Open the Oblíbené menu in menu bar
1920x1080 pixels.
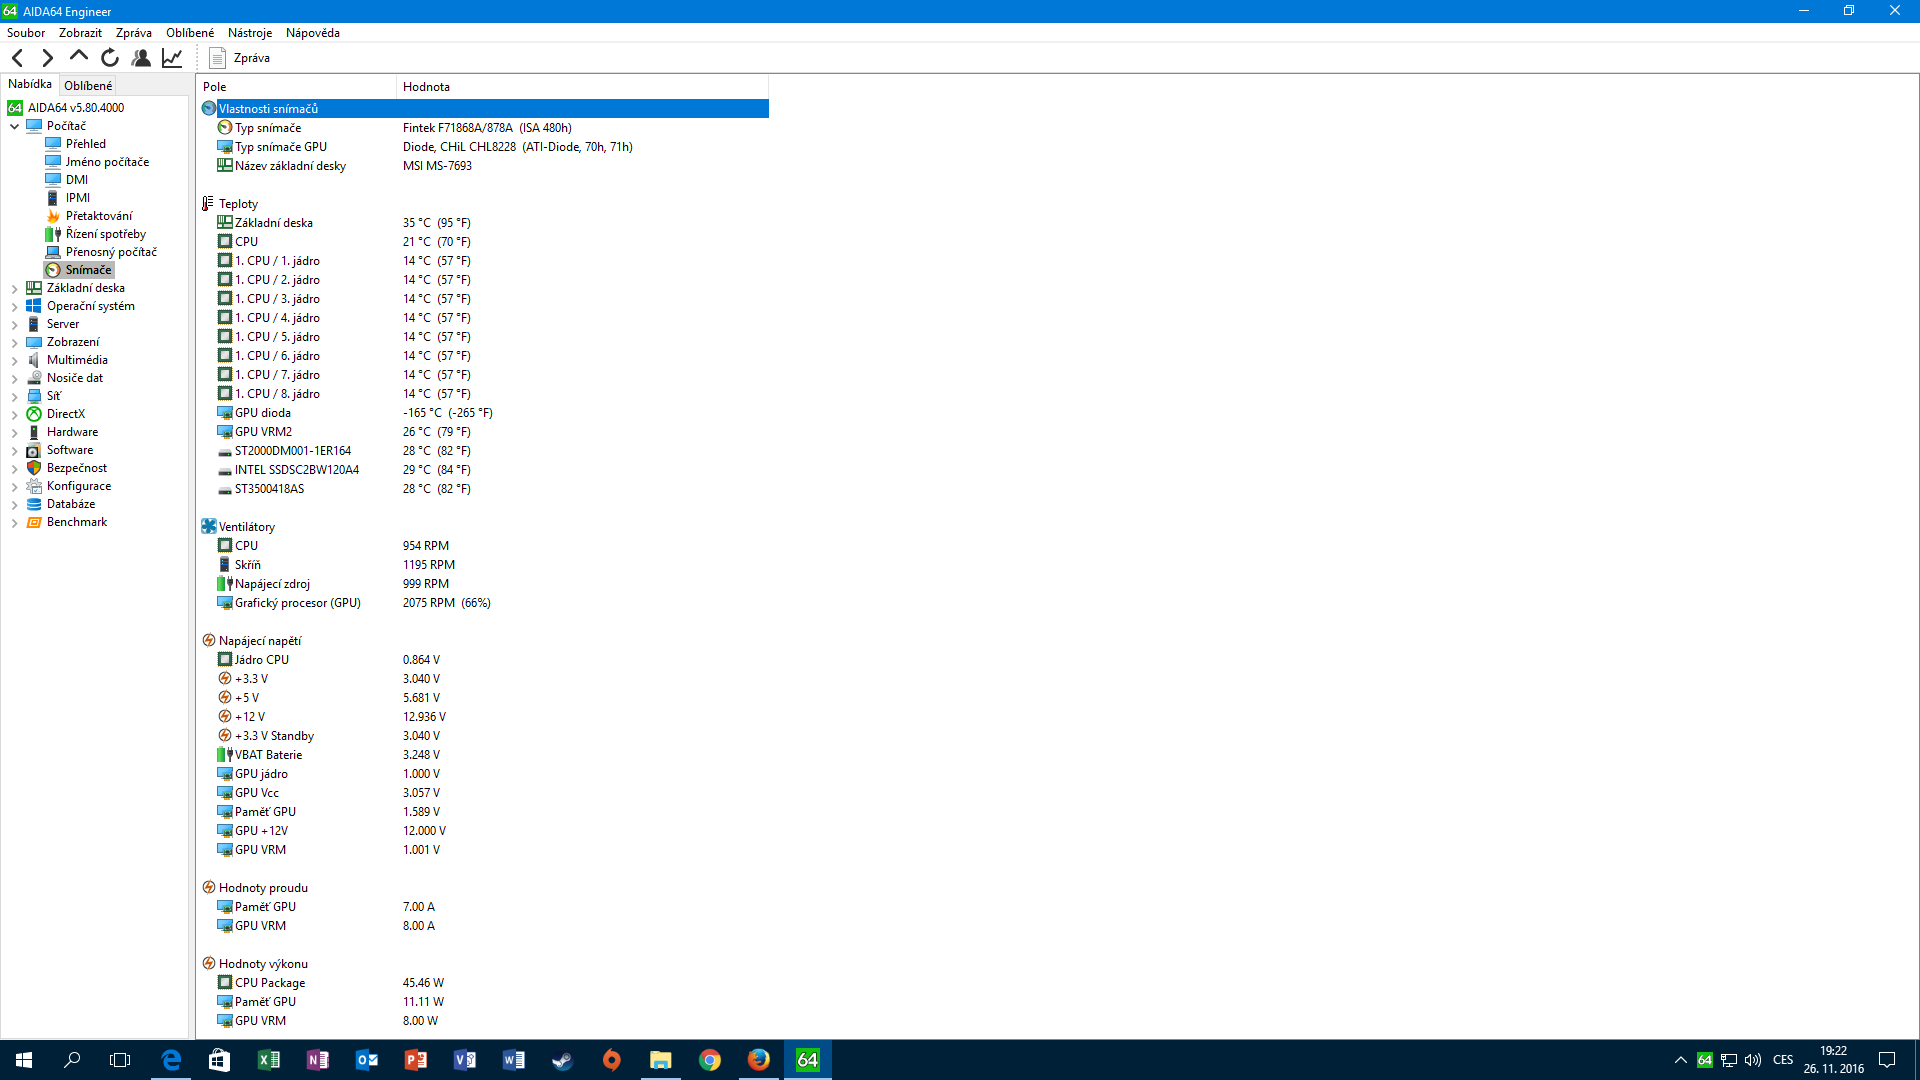(x=189, y=33)
